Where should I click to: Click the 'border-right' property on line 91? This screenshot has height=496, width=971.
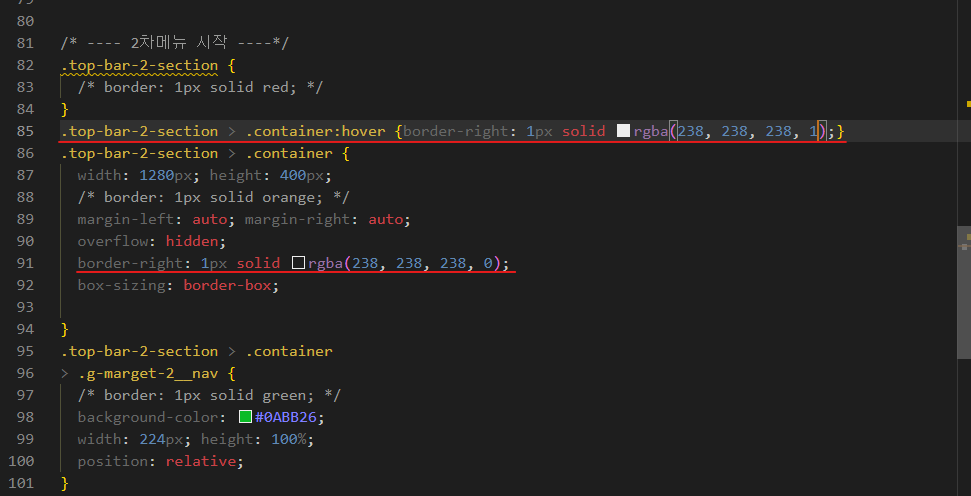tap(130, 263)
